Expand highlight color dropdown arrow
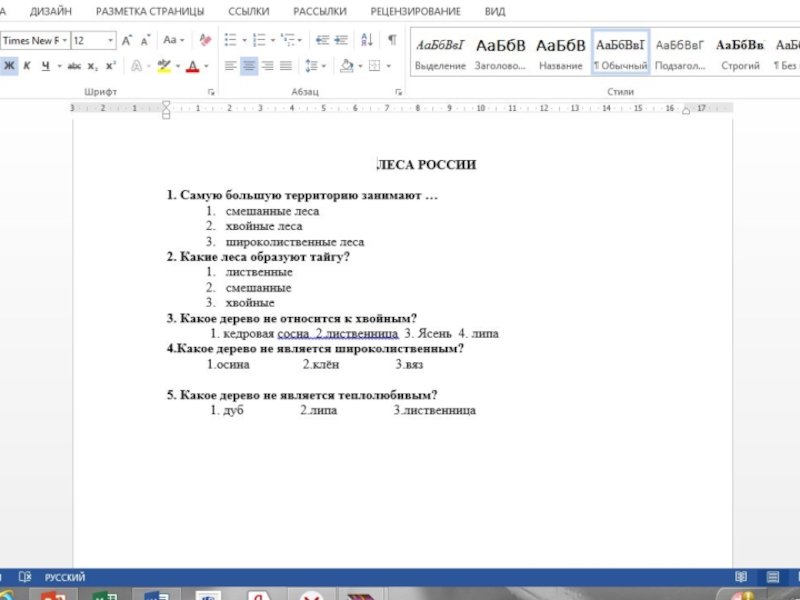 (x=178, y=66)
